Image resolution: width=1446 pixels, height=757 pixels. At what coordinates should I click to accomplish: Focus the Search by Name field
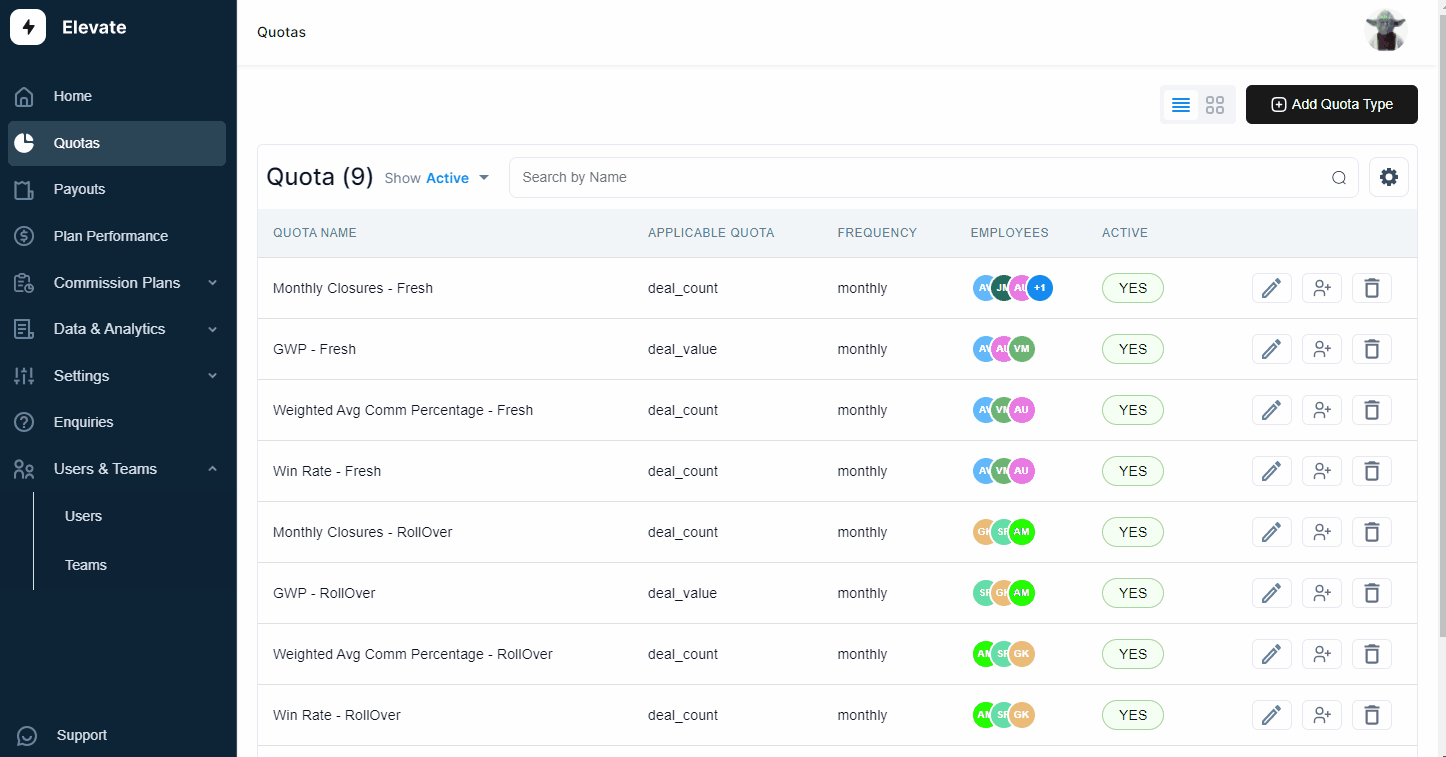coord(934,177)
